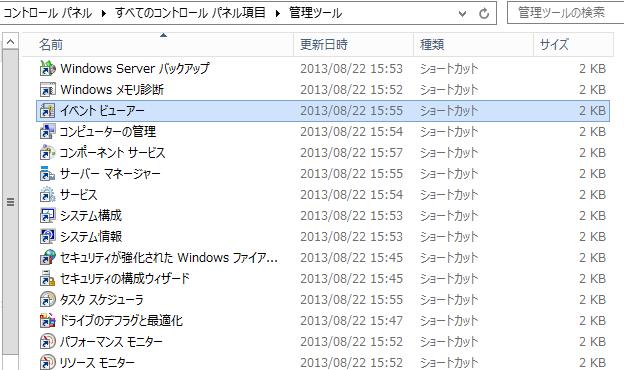Open the address bar history dropdown

click(462, 14)
